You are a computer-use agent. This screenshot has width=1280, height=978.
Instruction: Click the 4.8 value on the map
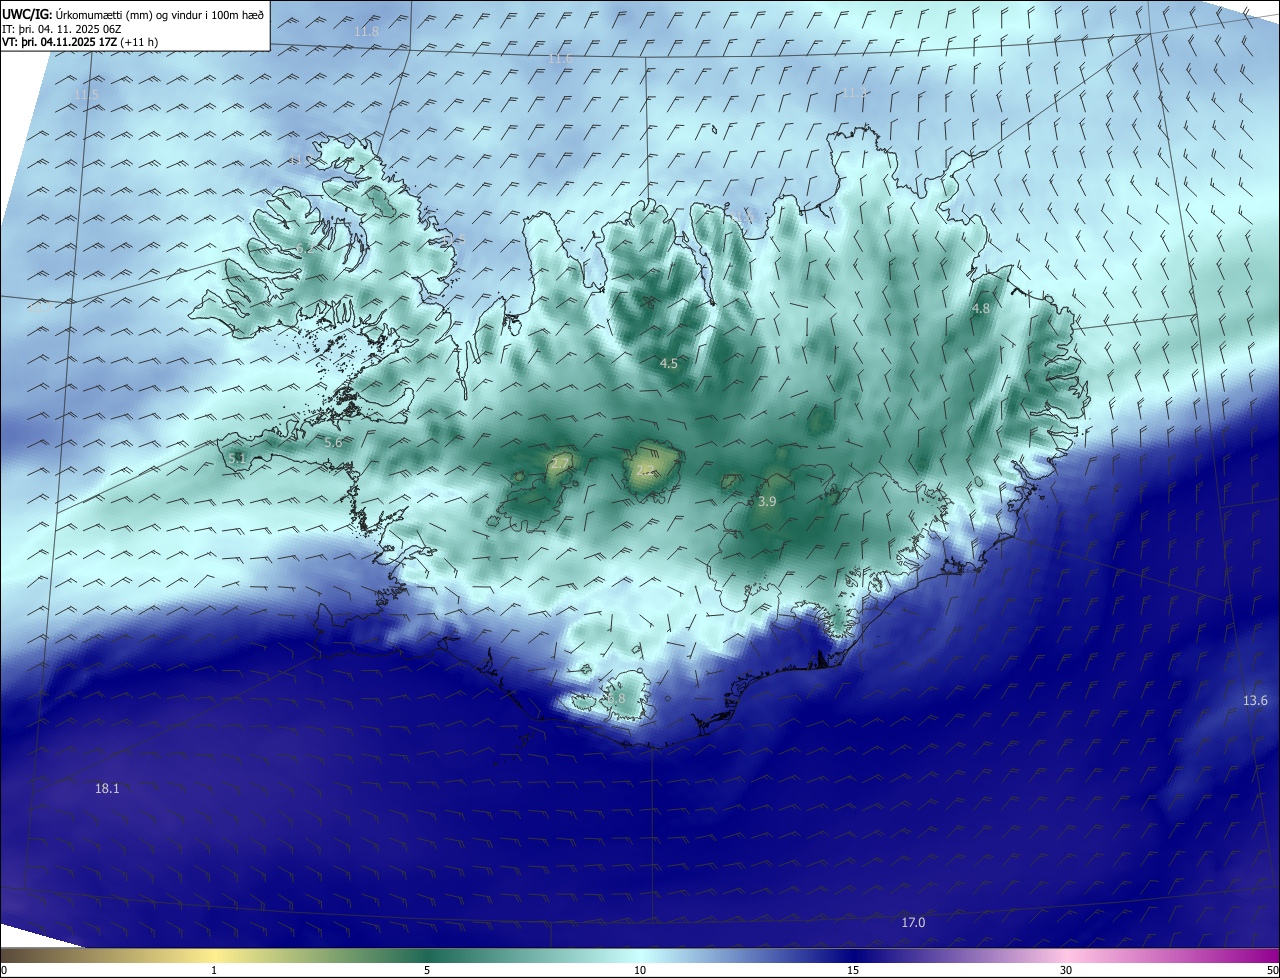[x=980, y=309]
